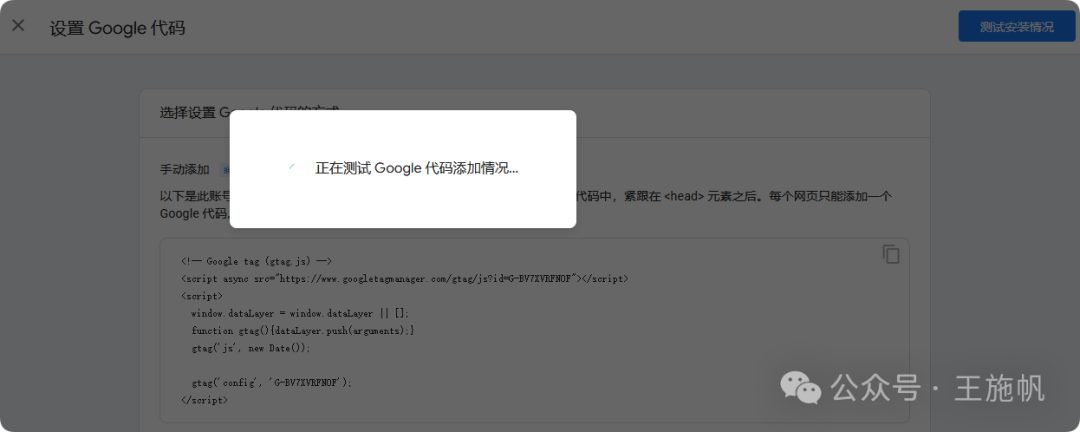The height and width of the screenshot is (432, 1080).
Task: Click the "gtag('config', 'G-BV7XVRFNOF');" line
Action: point(271,382)
